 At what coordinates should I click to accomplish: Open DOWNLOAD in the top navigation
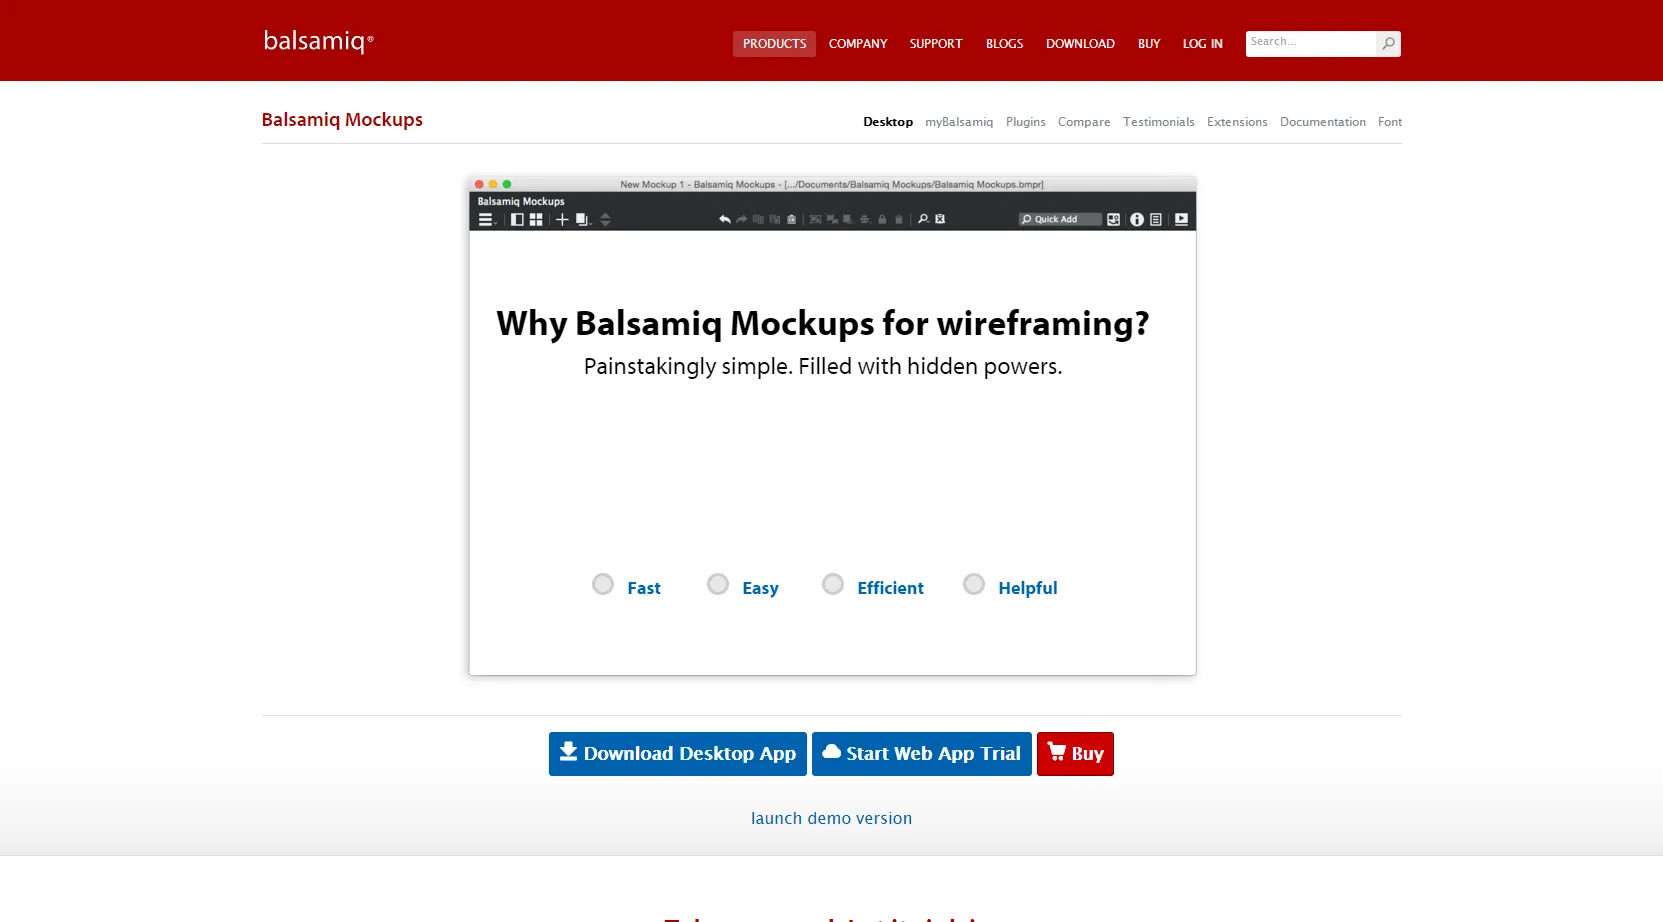coord(1080,44)
